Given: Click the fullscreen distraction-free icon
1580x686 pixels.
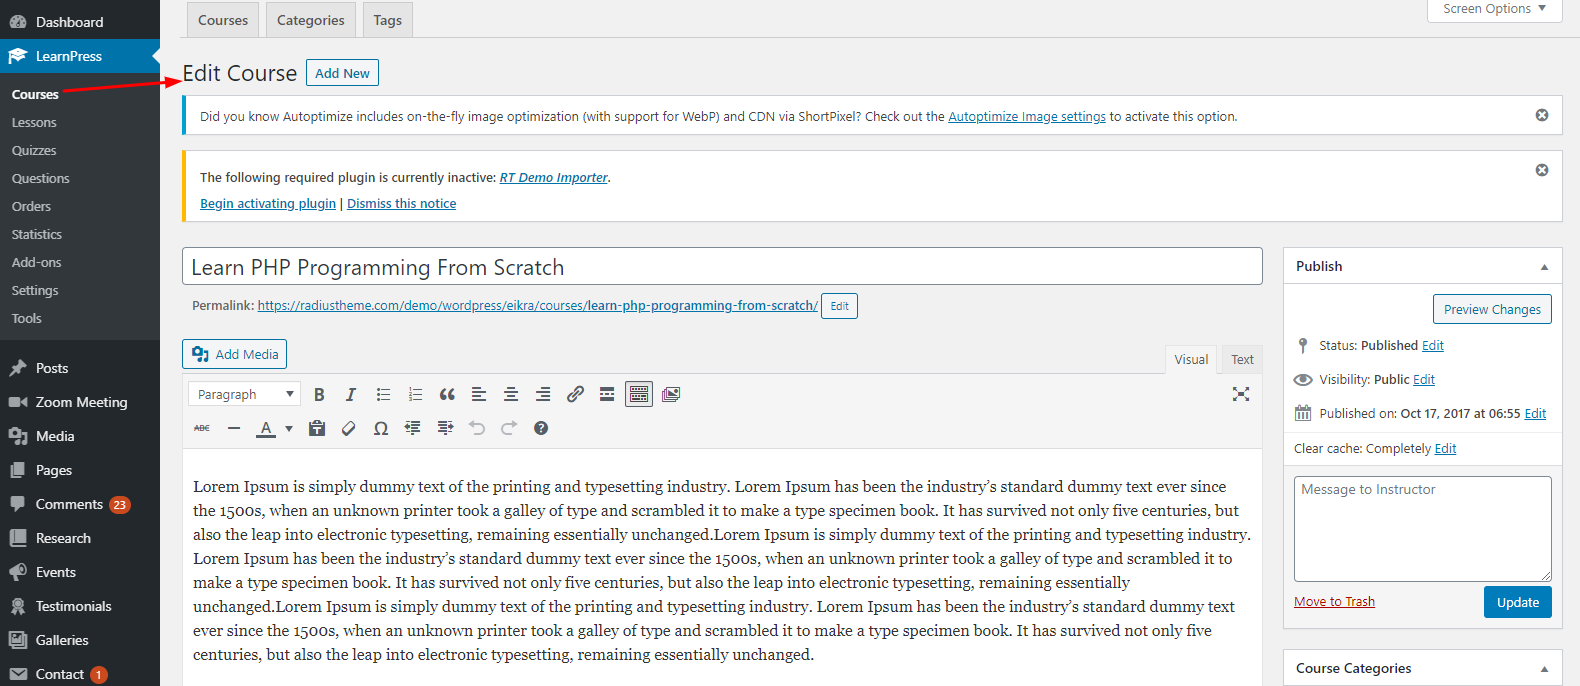Looking at the screenshot, I should click(x=1241, y=394).
